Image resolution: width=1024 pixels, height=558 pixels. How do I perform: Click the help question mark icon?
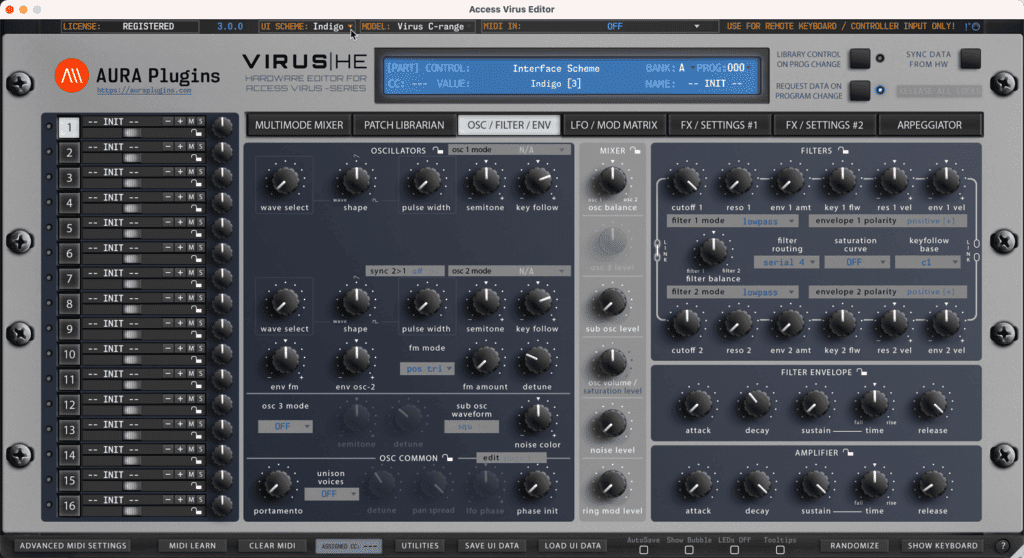(x=1003, y=546)
